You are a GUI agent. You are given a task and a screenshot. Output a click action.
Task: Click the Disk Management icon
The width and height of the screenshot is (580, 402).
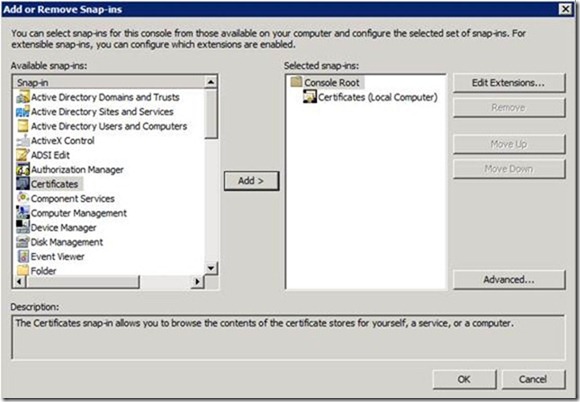(x=23, y=242)
